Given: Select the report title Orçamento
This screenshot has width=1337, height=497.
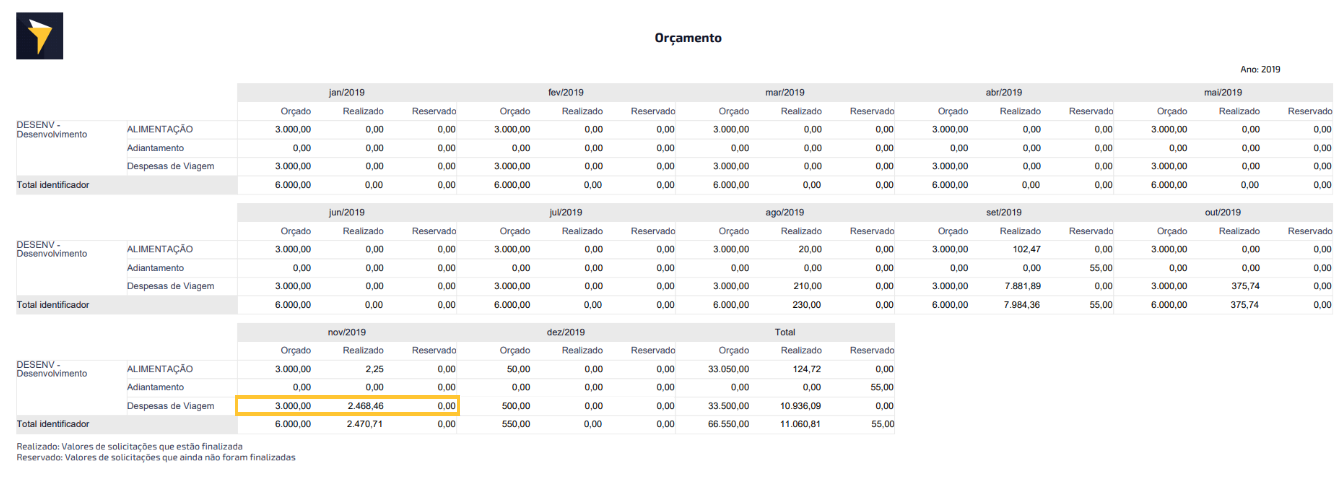Looking at the screenshot, I should 688,38.
